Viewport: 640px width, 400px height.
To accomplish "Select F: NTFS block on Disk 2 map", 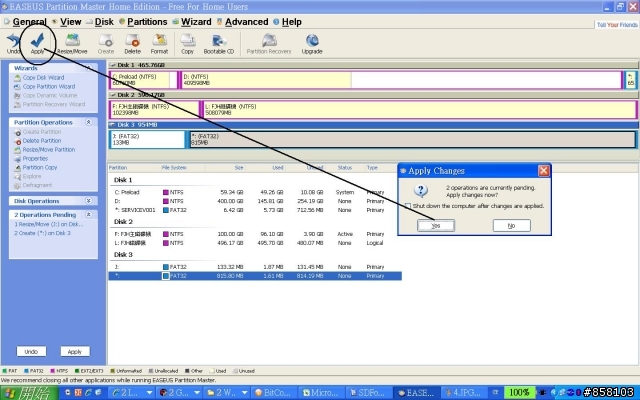I will coord(154,109).
